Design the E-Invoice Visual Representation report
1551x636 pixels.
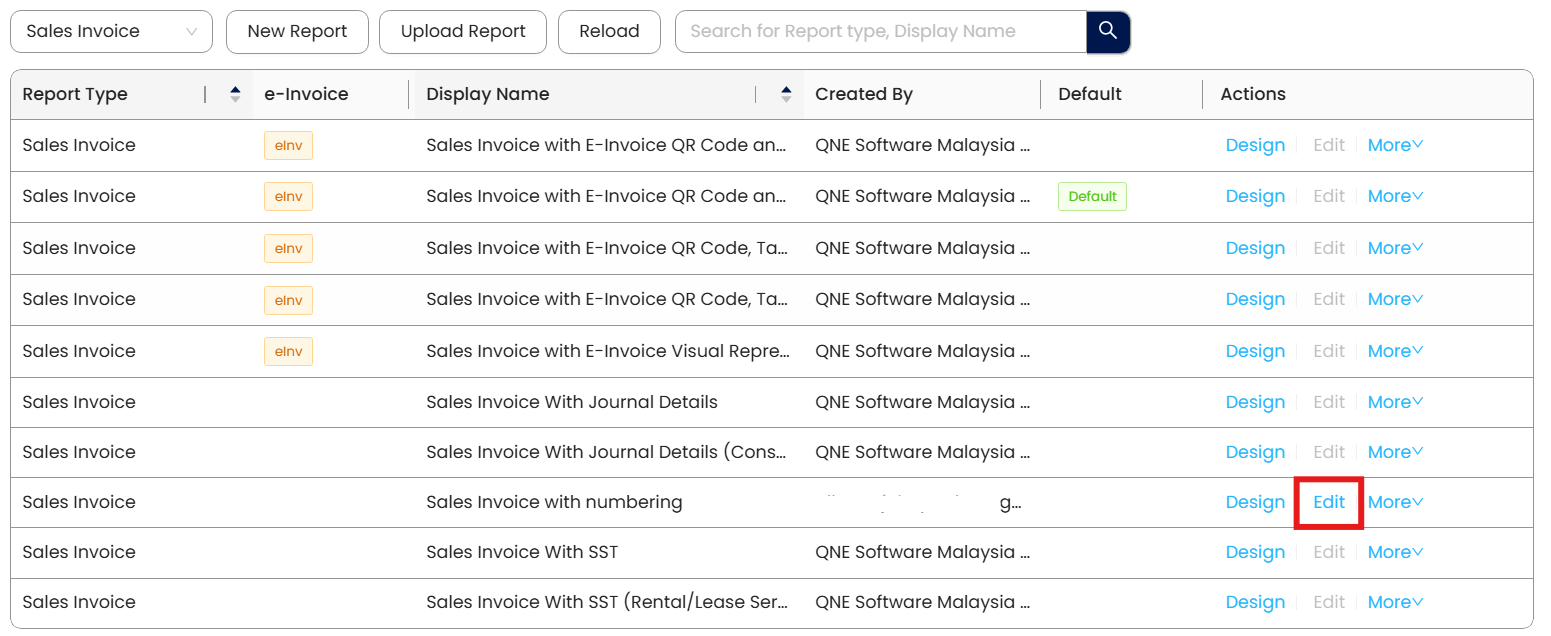(x=1255, y=351)
